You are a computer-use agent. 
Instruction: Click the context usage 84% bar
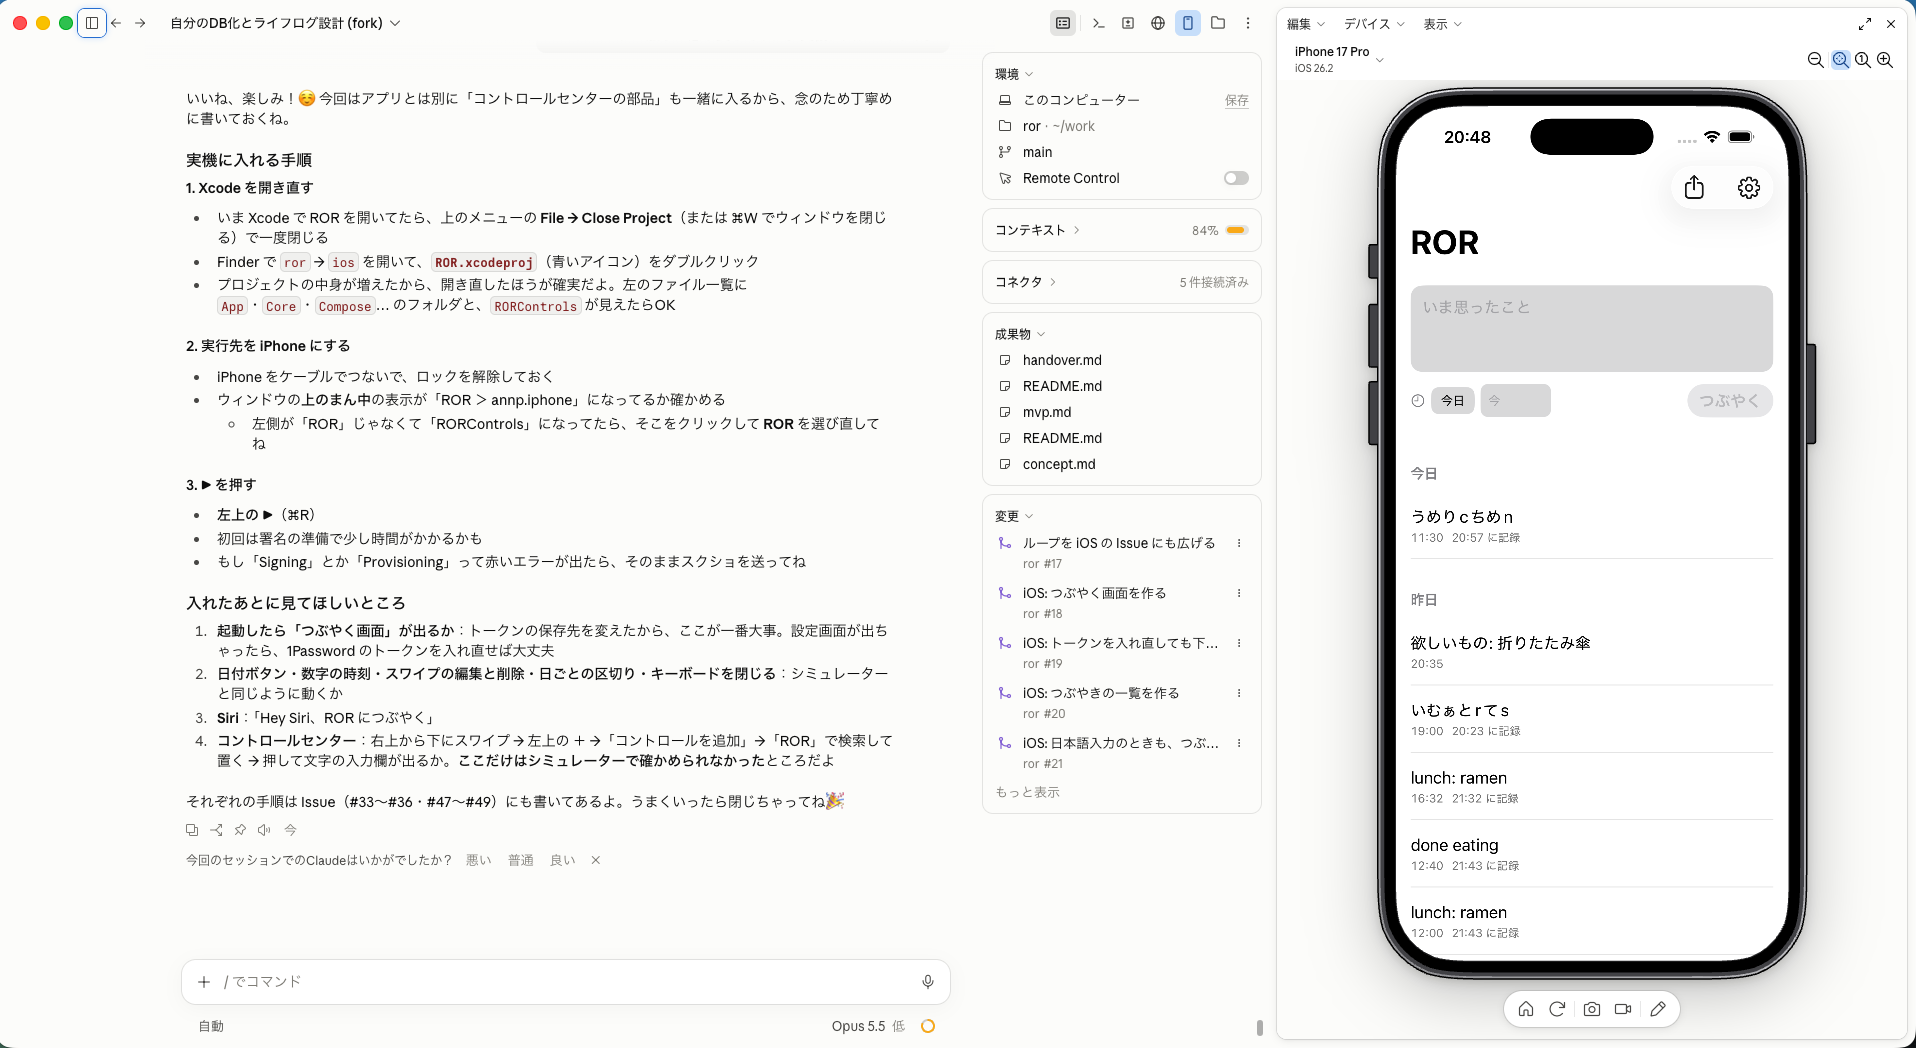1237,230
